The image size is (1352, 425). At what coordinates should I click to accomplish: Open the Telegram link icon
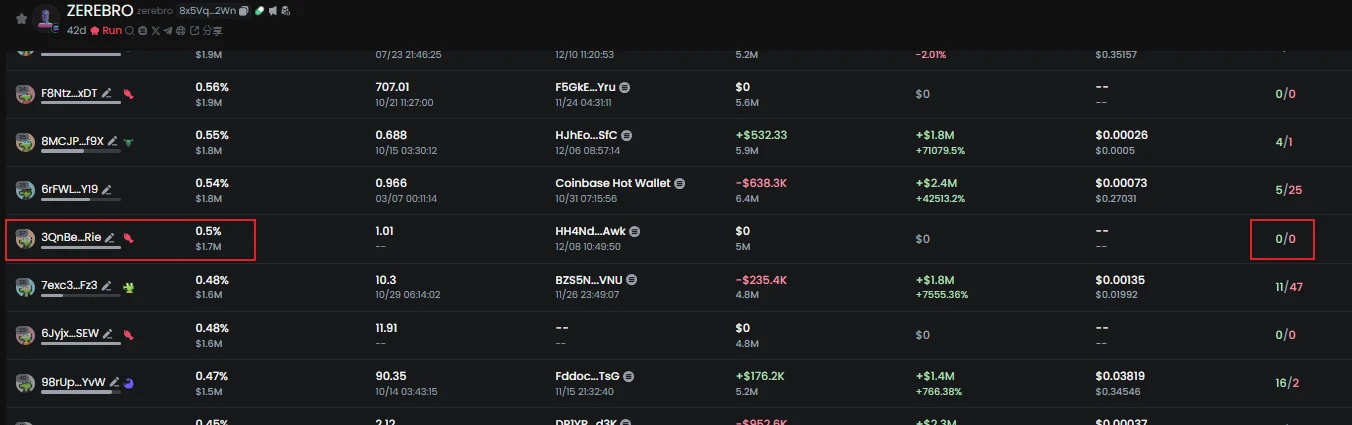(167, 31)
